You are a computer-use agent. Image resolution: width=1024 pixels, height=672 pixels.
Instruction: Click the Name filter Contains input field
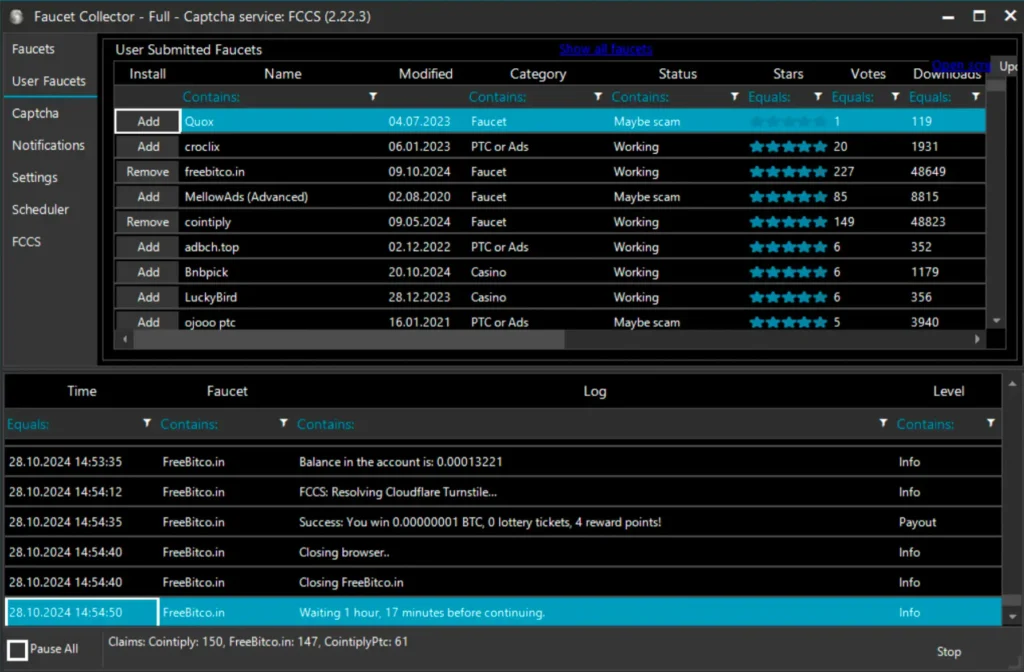[273, 97]
